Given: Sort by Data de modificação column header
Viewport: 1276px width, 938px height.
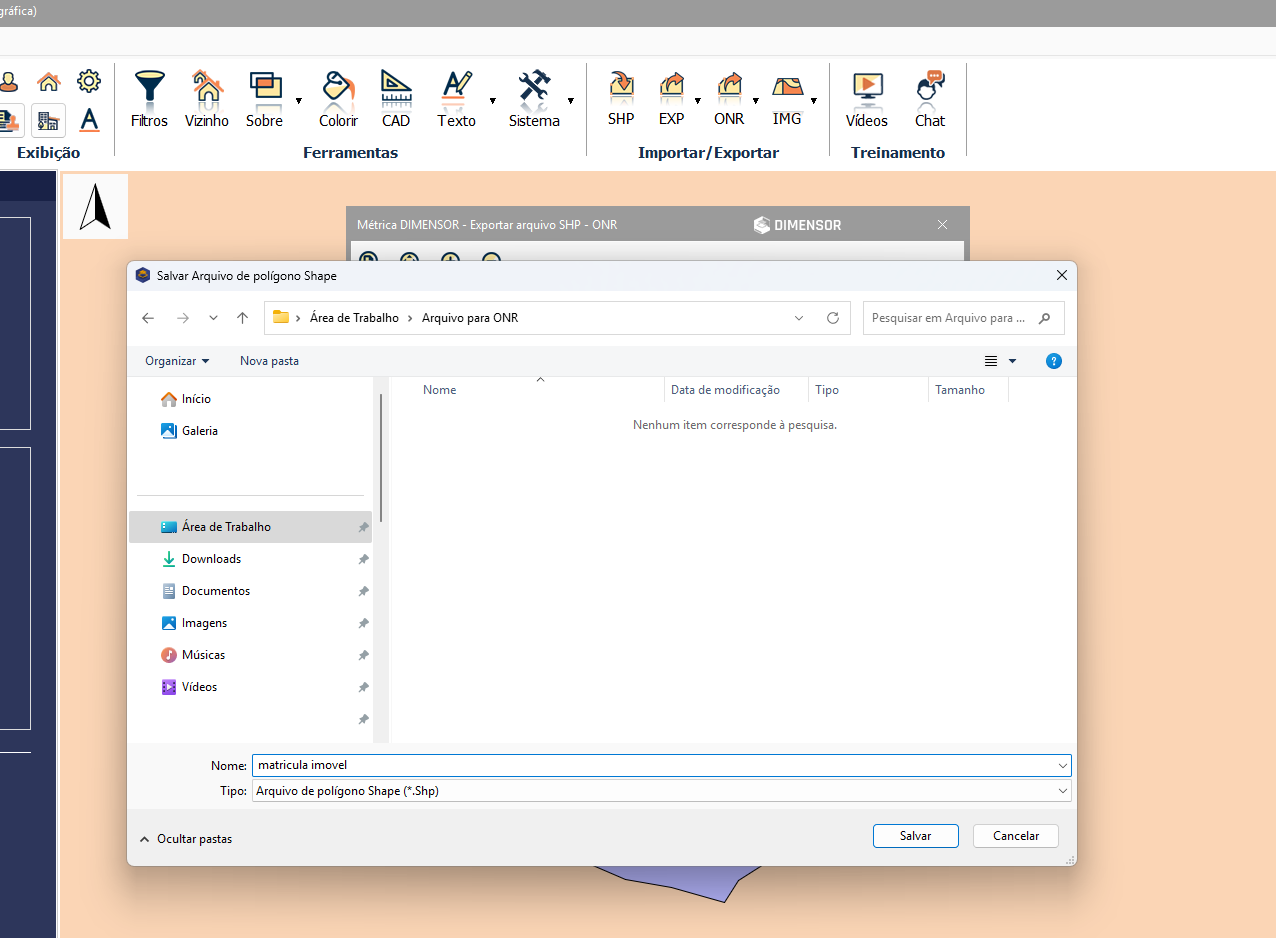Looking at the screenshot, I should 725,390.
